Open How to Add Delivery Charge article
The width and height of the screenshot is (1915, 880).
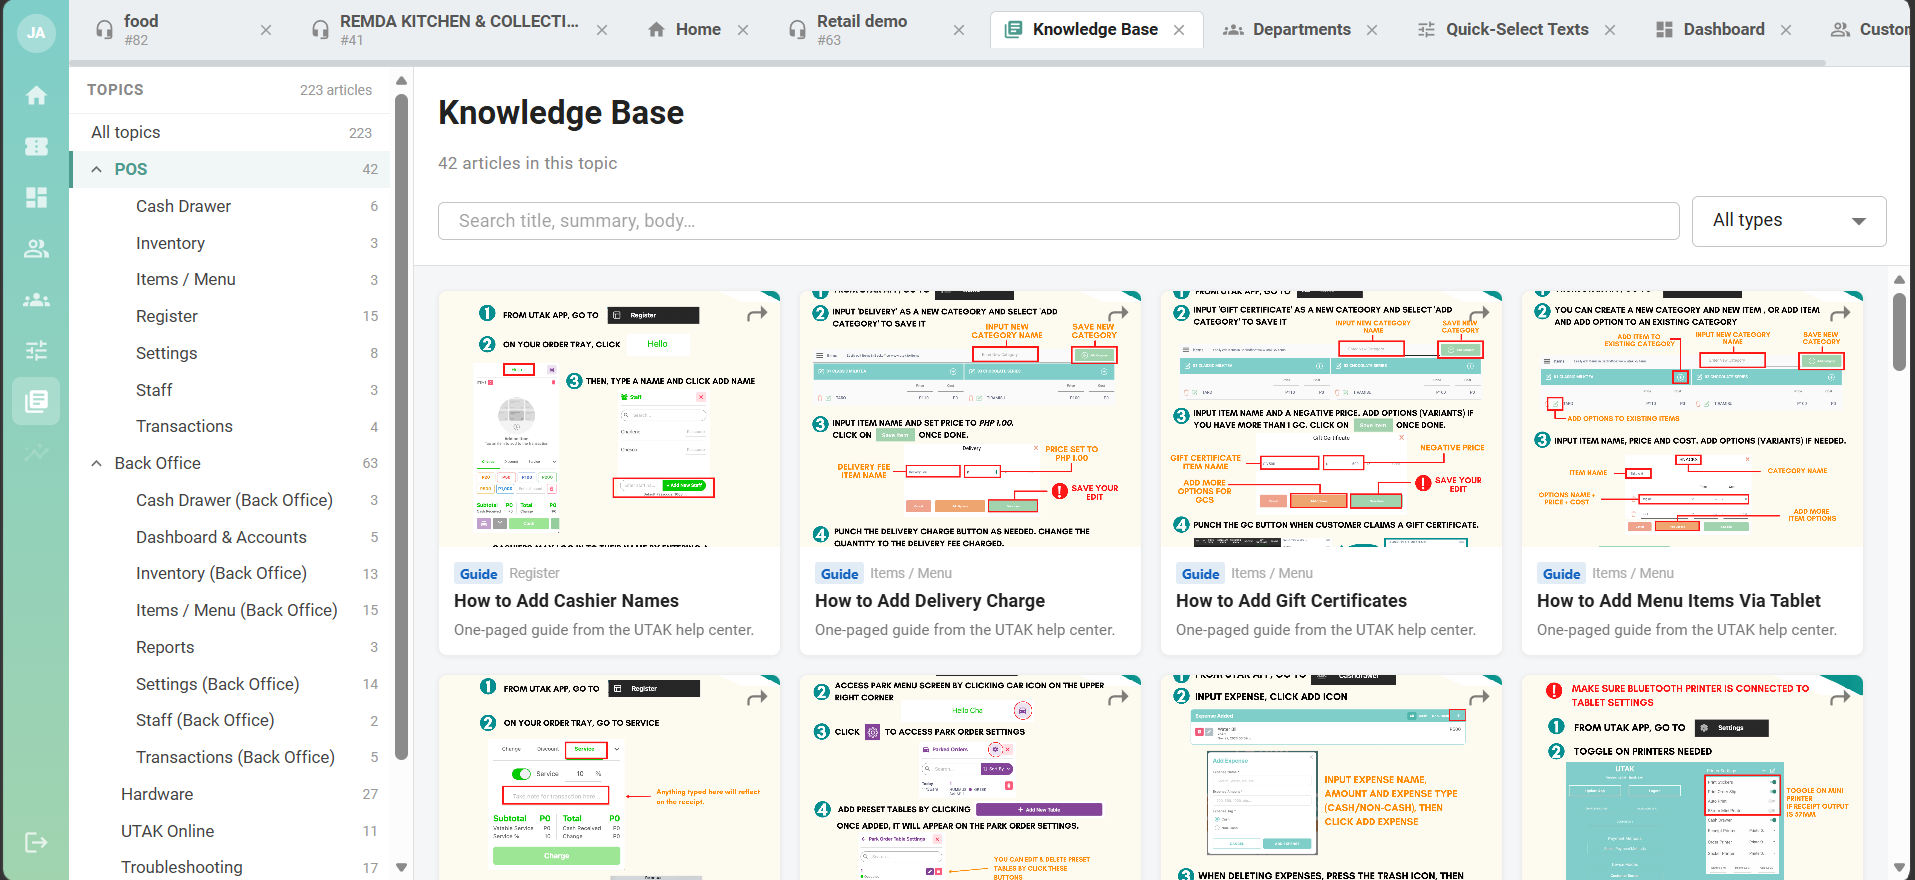coord(930,601)
